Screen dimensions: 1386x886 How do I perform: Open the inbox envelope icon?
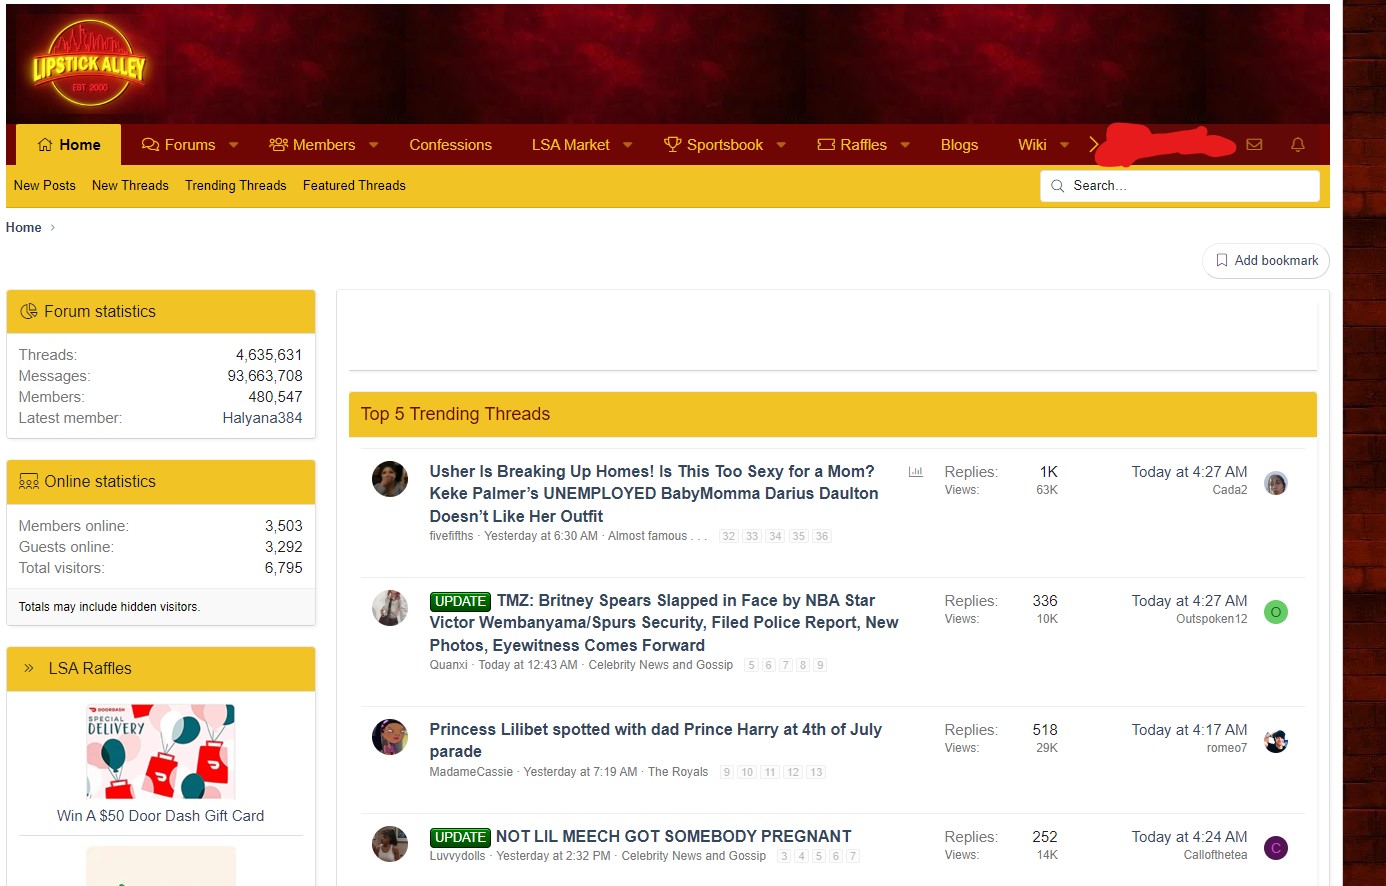[1254, 145]
